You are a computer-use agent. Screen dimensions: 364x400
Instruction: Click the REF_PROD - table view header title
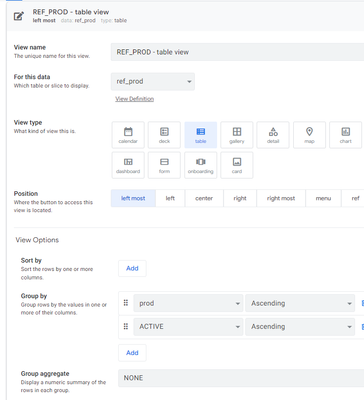tap(71, 12)
